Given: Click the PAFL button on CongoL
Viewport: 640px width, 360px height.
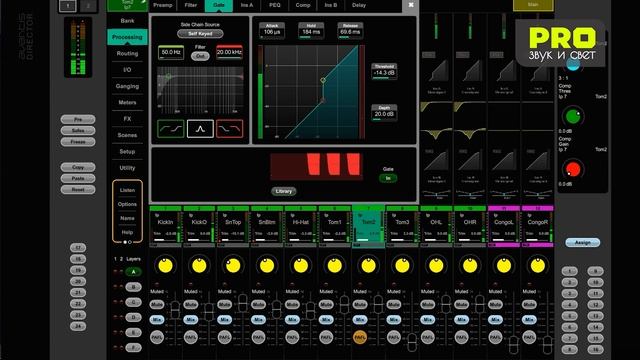Looking at the screenshot, I should click(x=496, y=337).
